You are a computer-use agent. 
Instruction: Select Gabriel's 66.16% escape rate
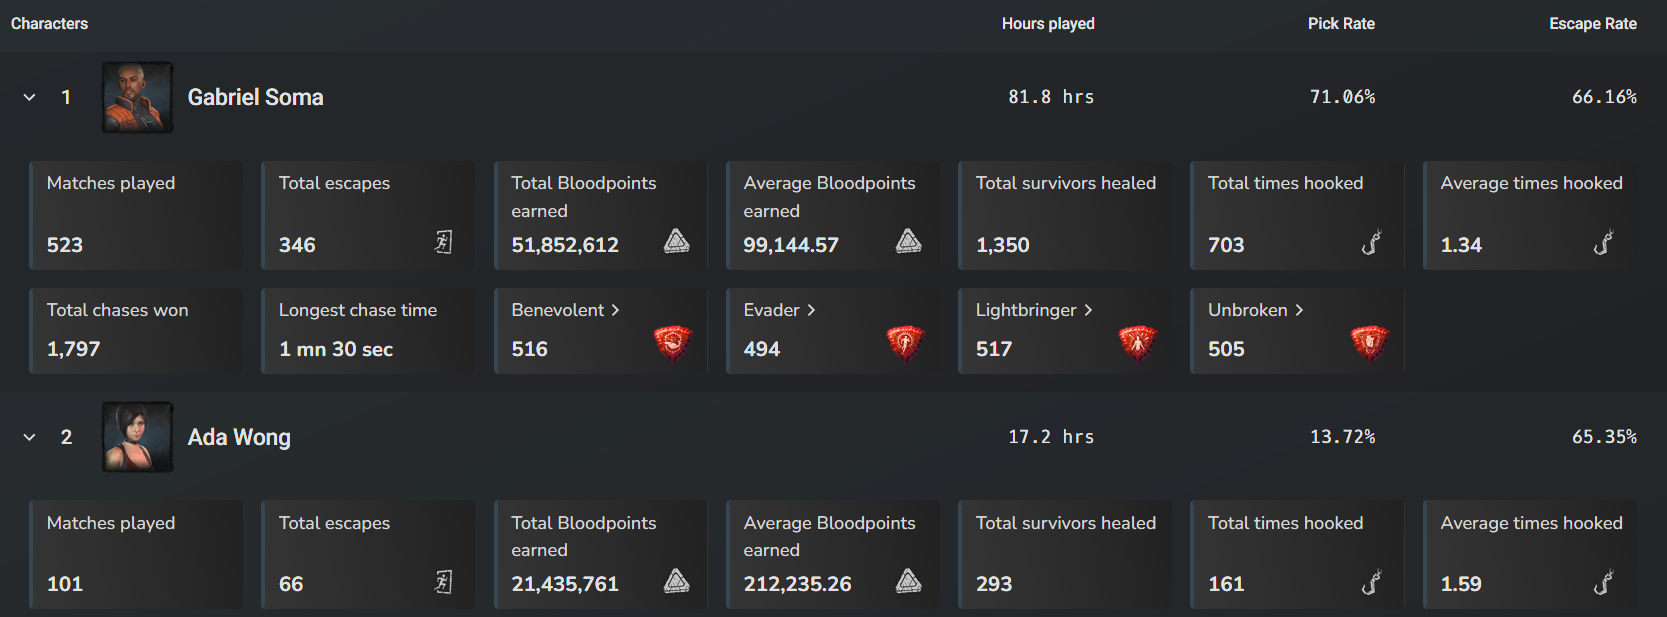tap(1604, 97)
